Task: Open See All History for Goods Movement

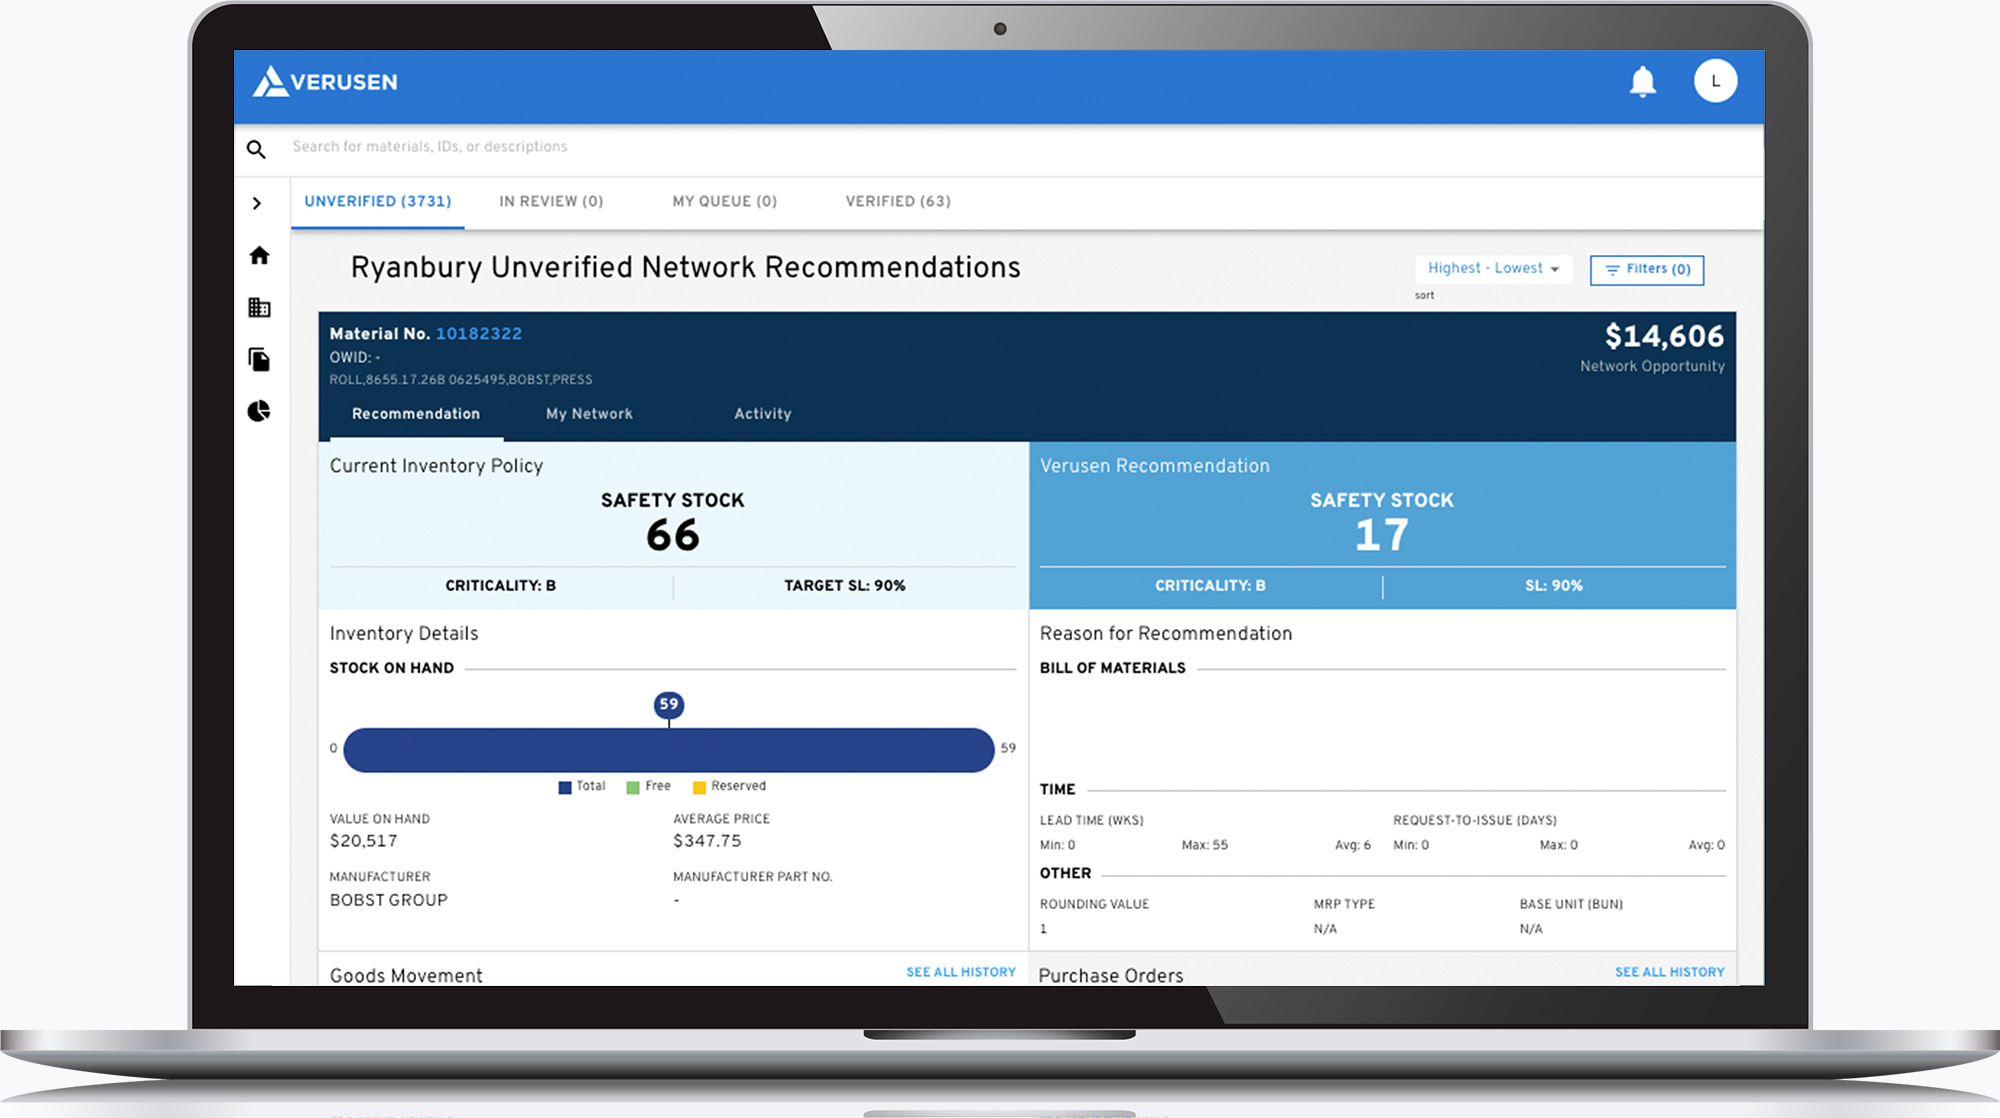Action: point(961,972)
